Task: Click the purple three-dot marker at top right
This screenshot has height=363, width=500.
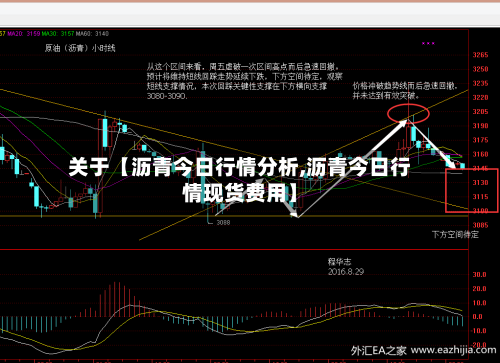Action: (x=428, y=43)
